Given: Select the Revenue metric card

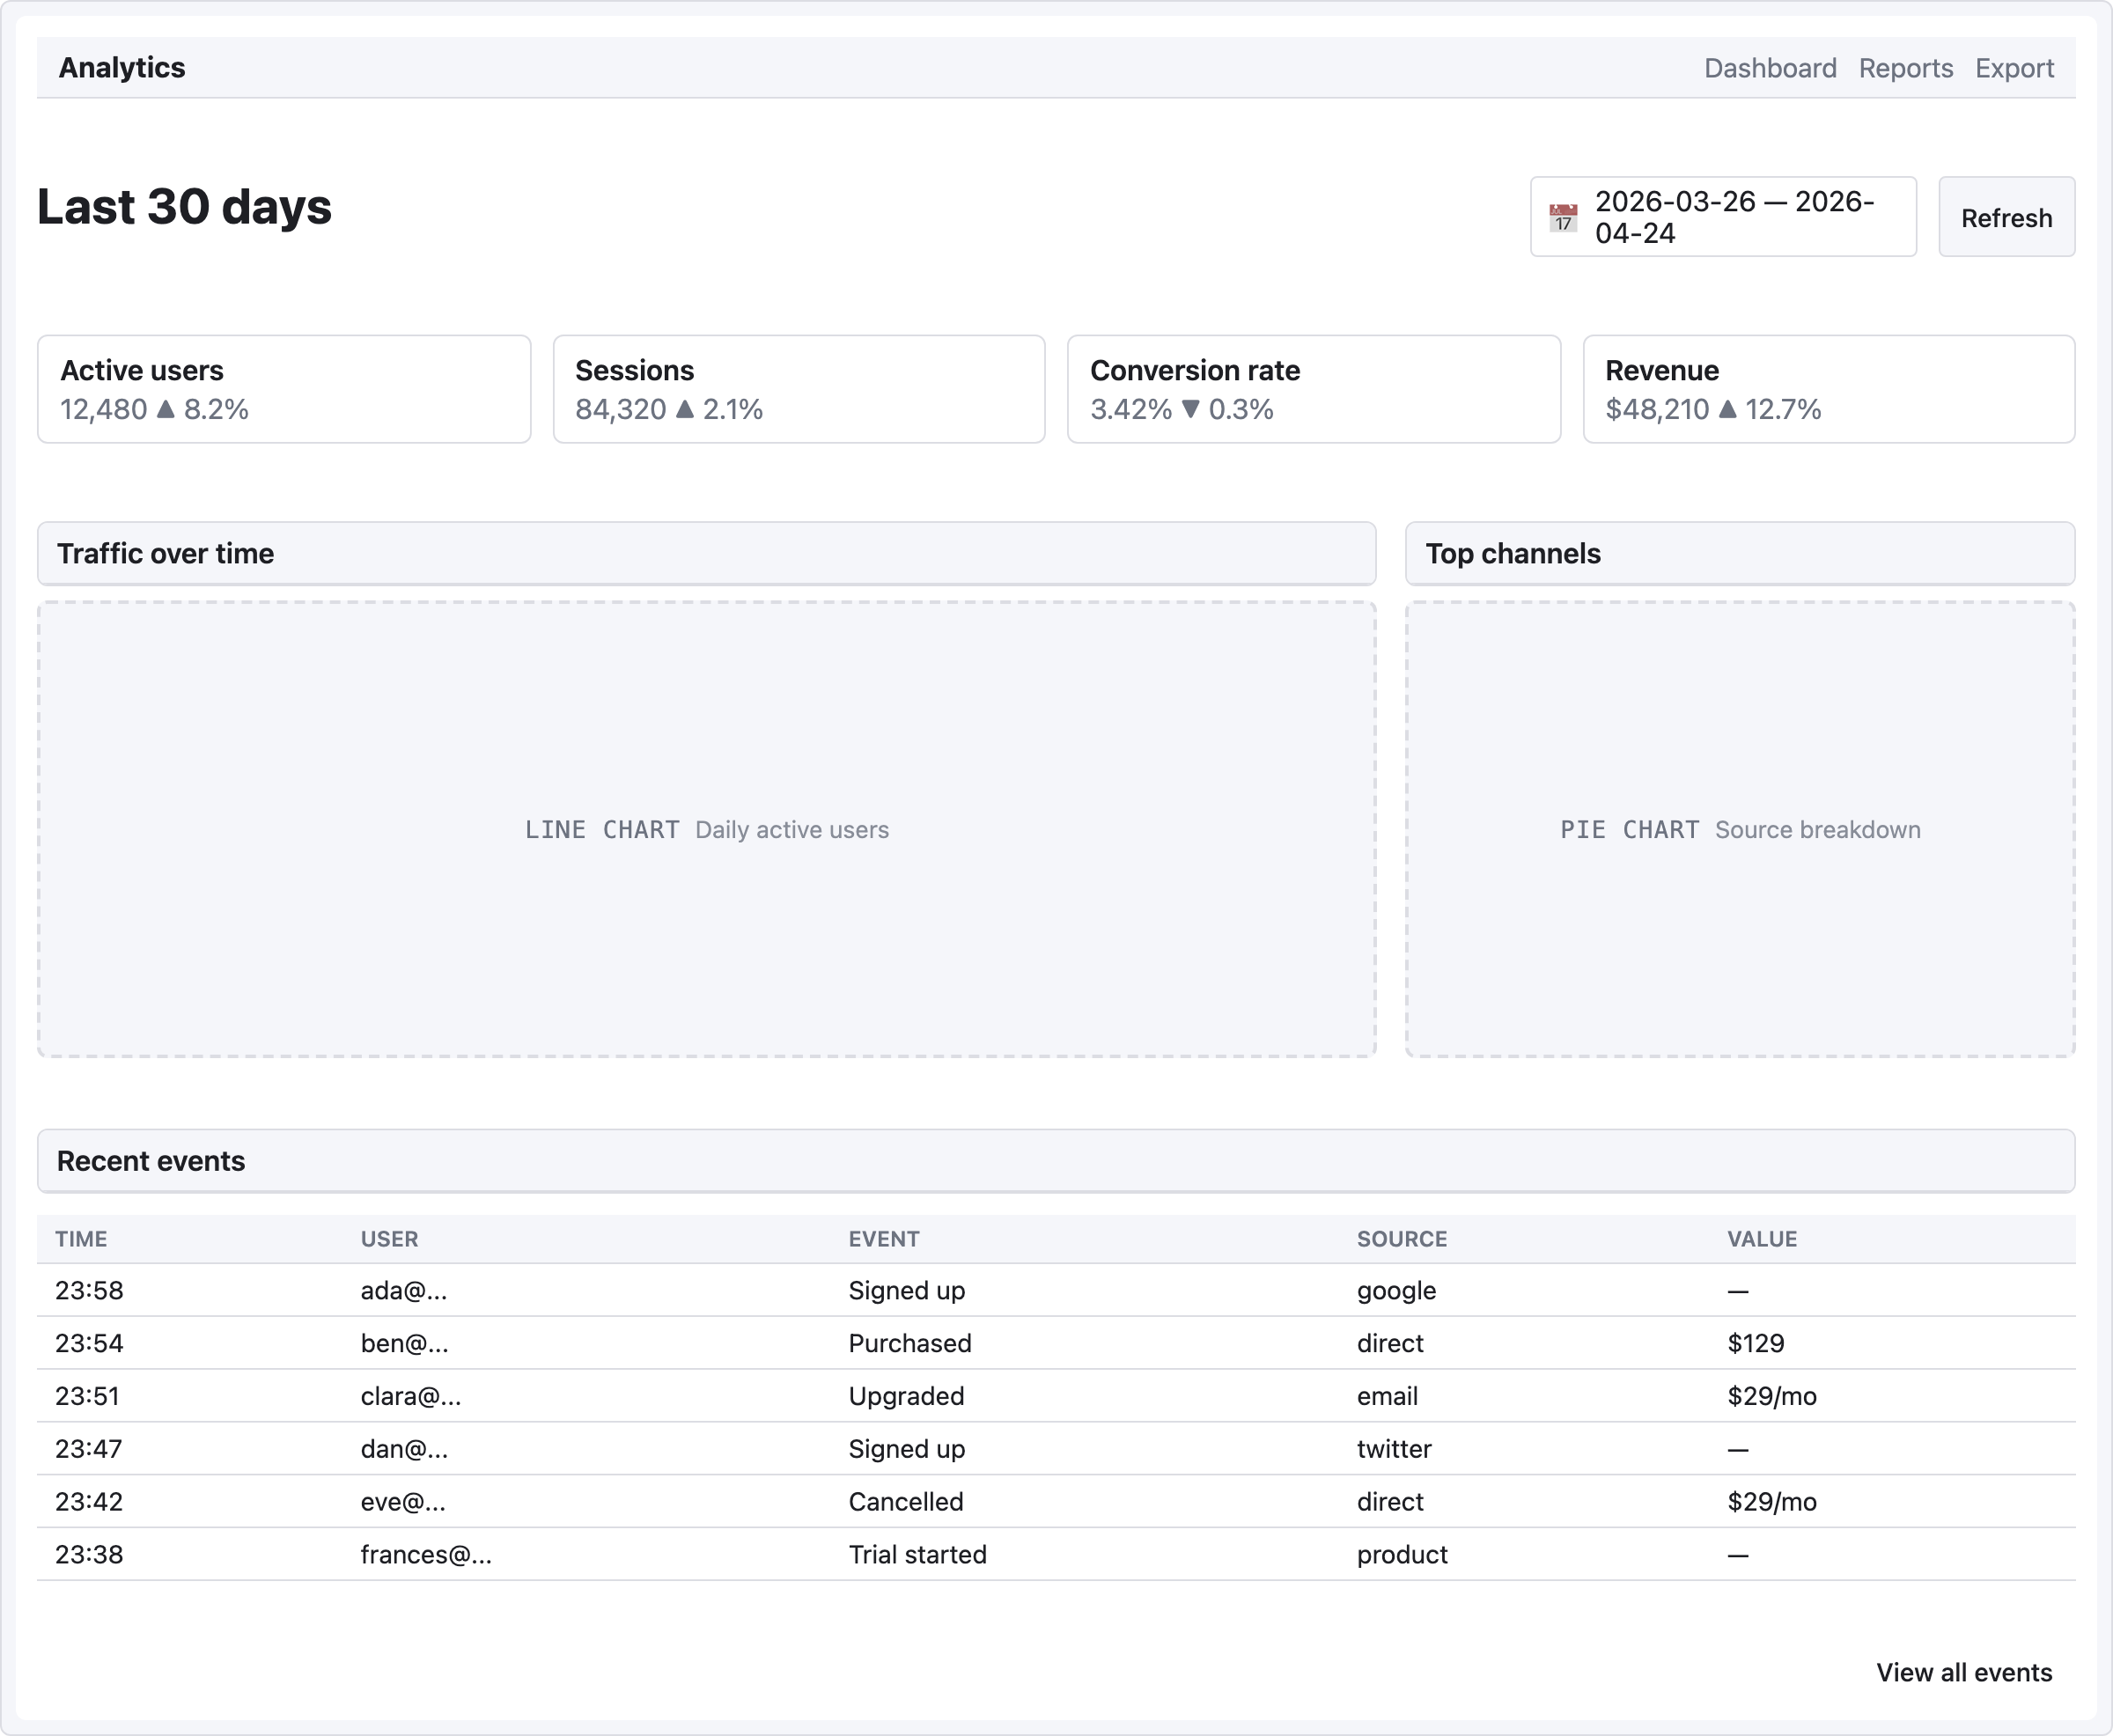Looking at the screenshot, I should 1829,389.
